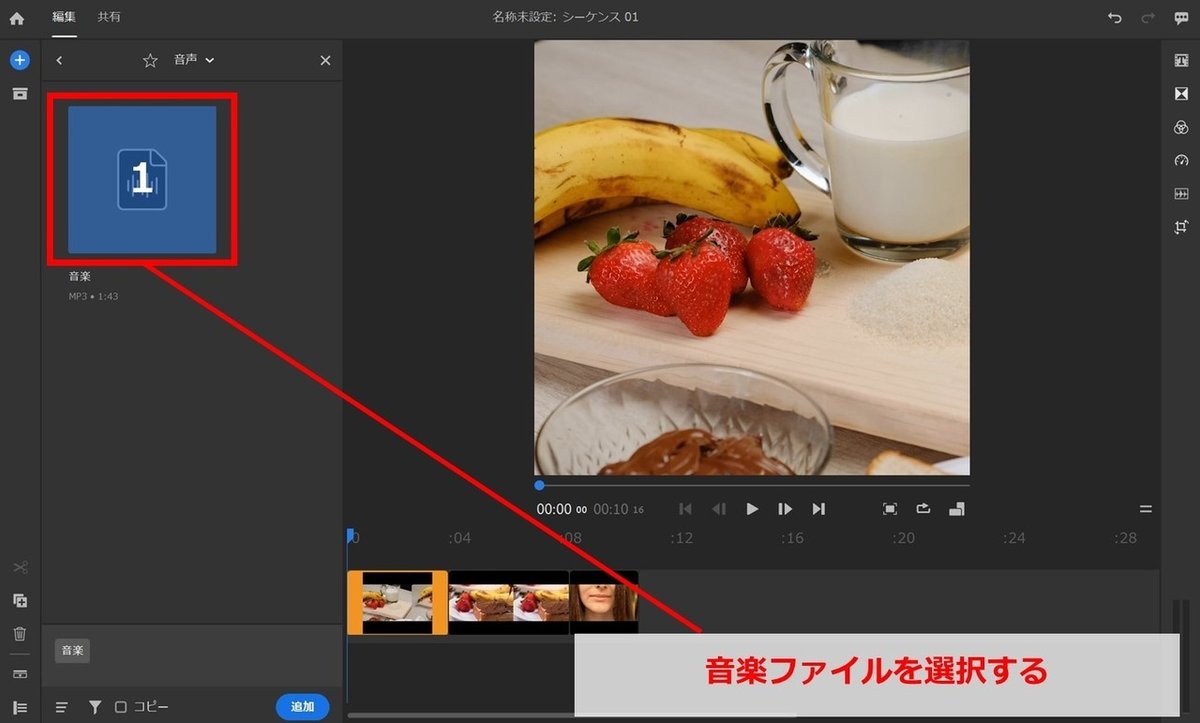Viewport: 1200px width, 723px height.
Task: Jump to the previous edit point
Action: coord(685,509)
